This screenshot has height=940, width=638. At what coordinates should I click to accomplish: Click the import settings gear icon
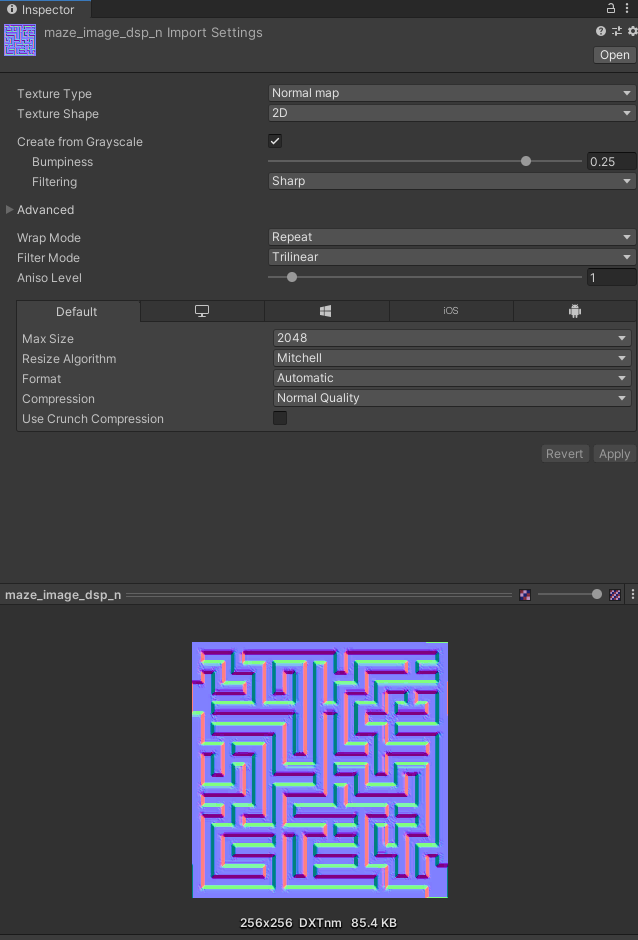point(631,32)
